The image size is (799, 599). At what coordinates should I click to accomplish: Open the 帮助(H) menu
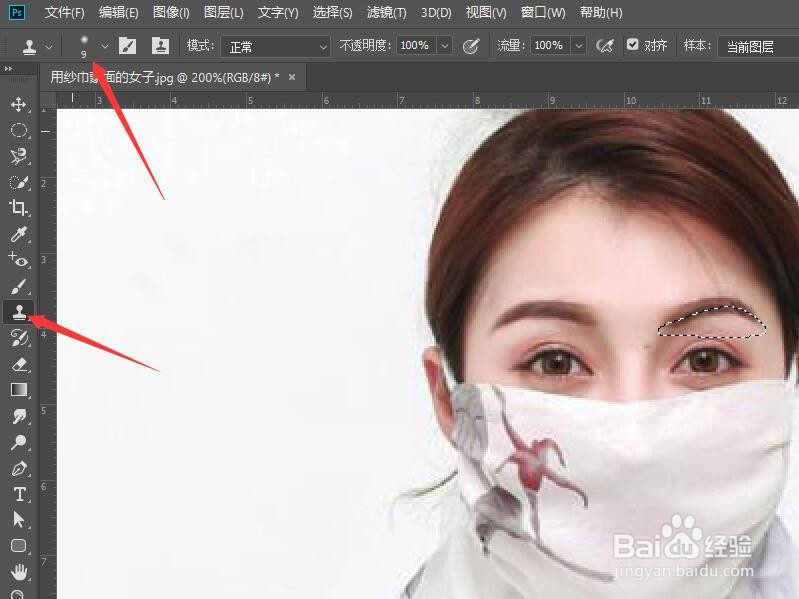(601, 13)
